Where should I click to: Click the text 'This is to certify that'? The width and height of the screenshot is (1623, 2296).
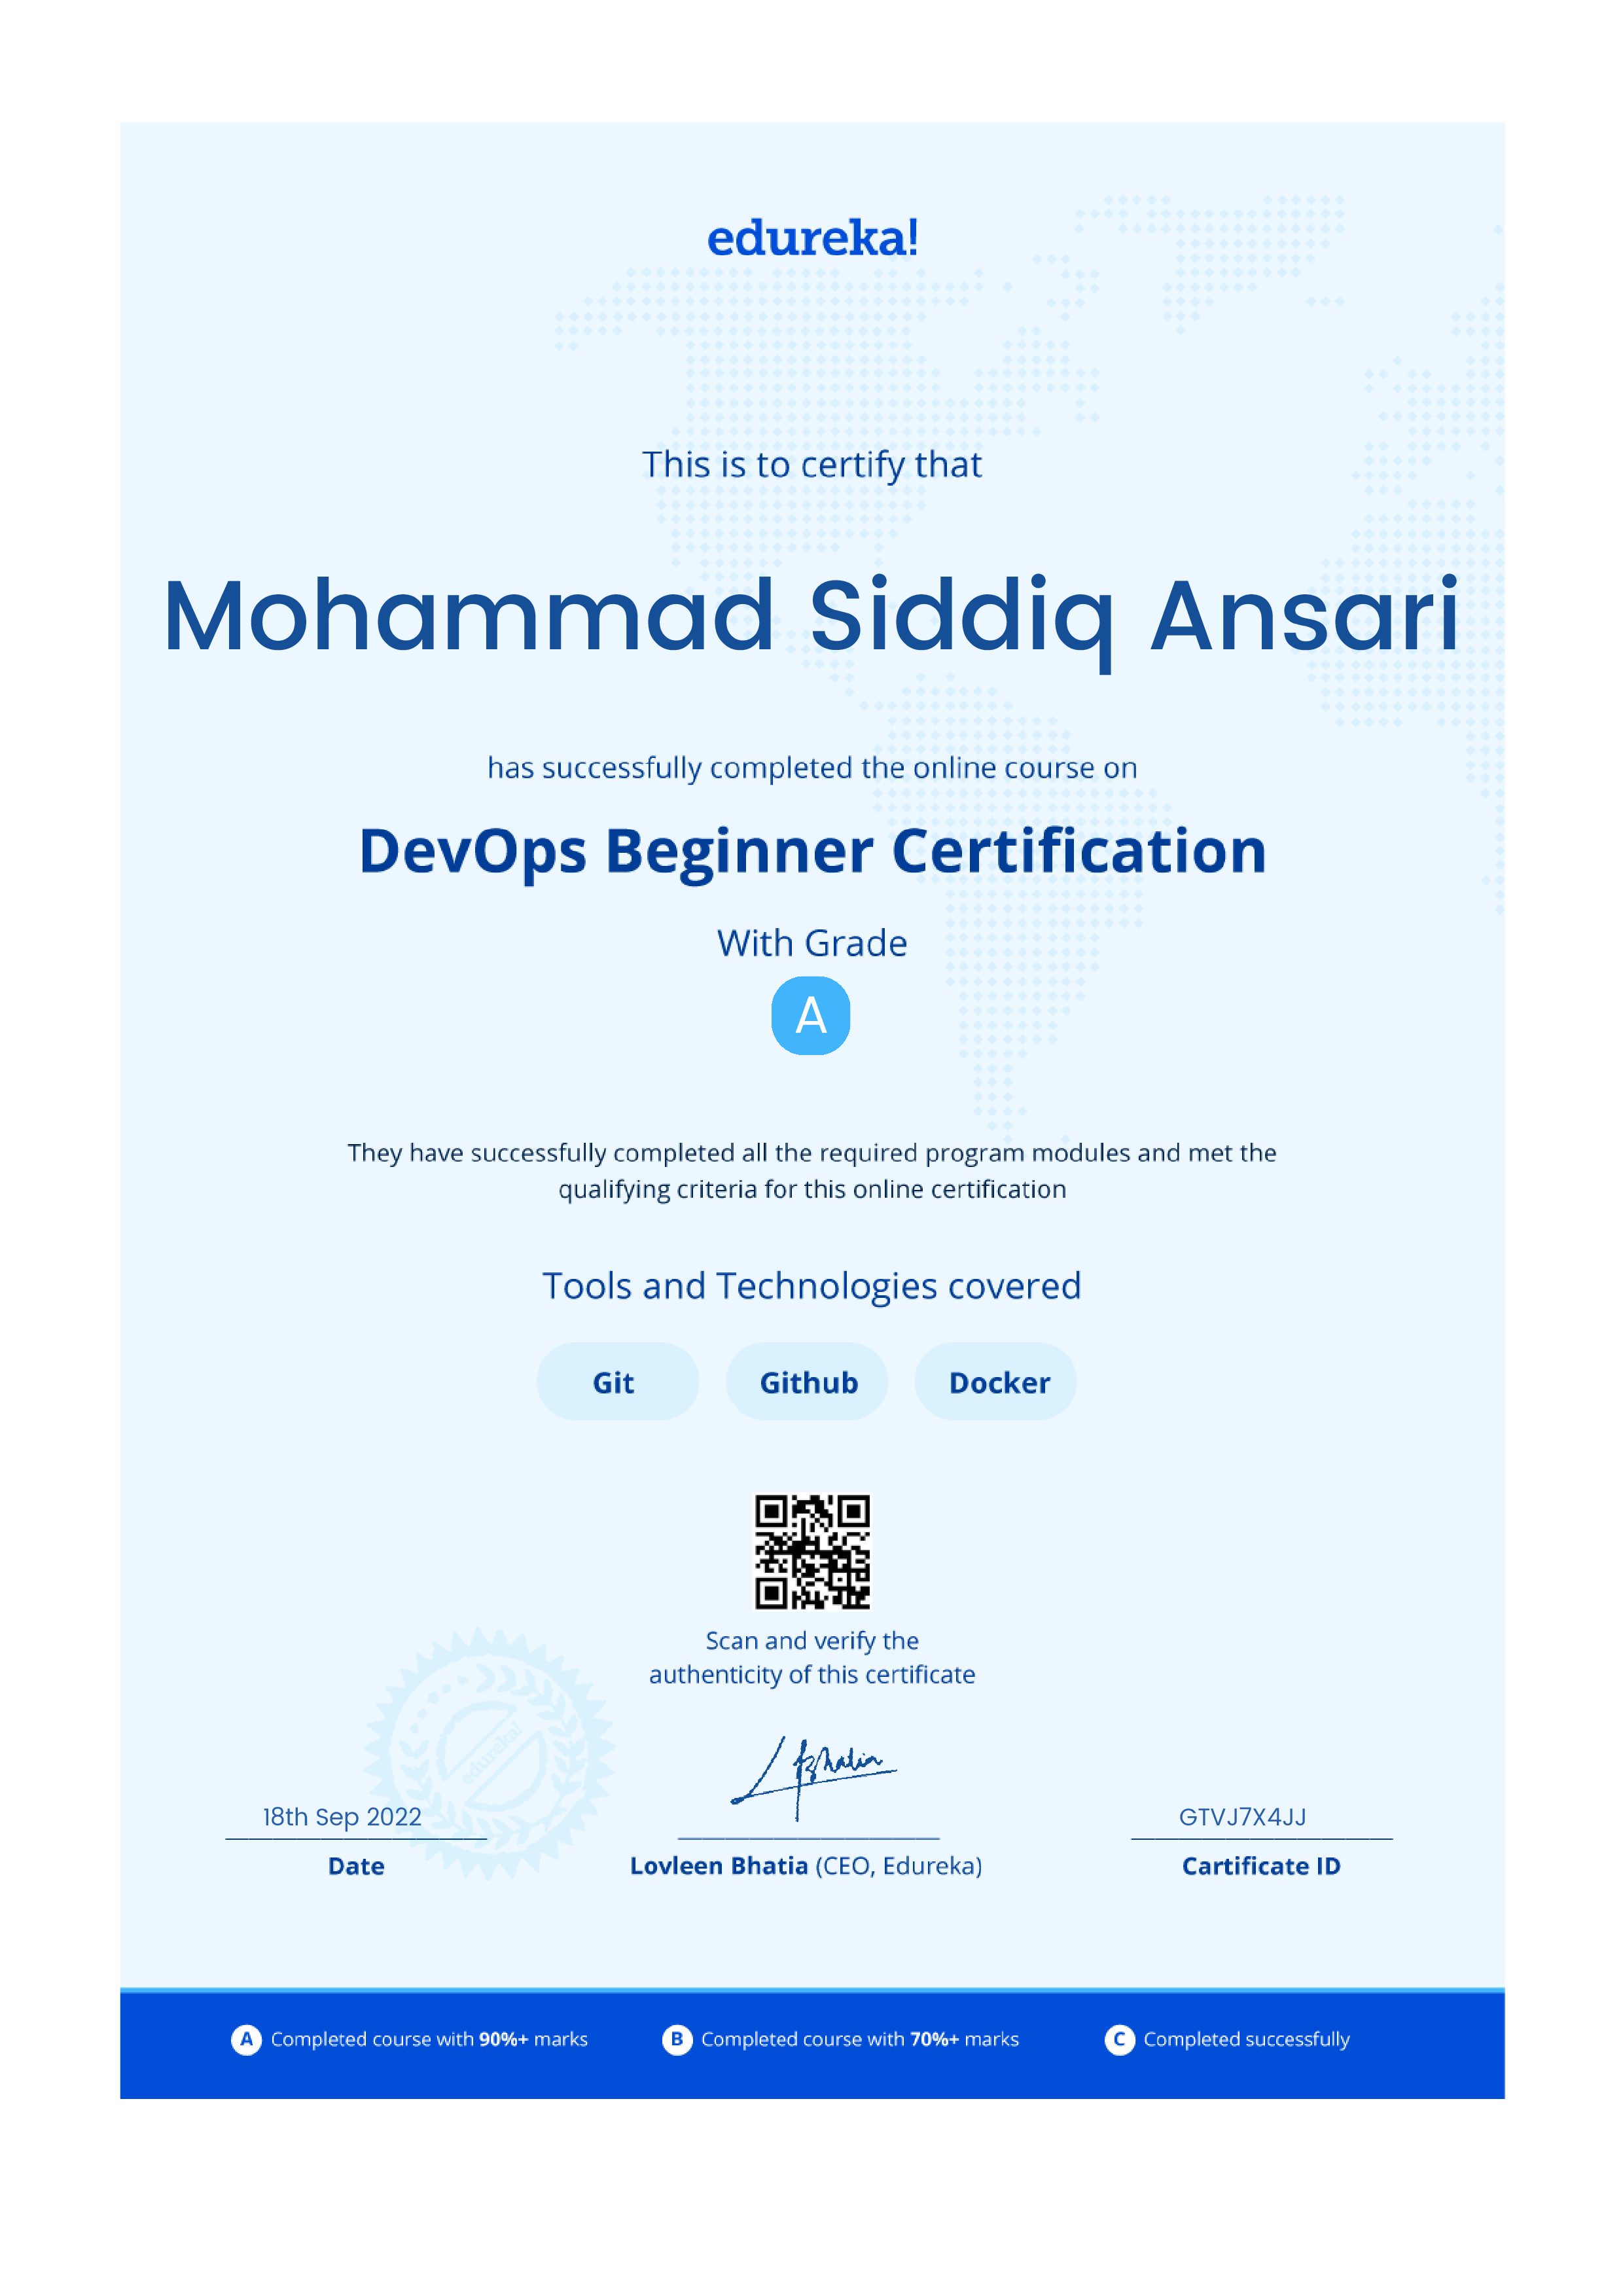[812, 465]
